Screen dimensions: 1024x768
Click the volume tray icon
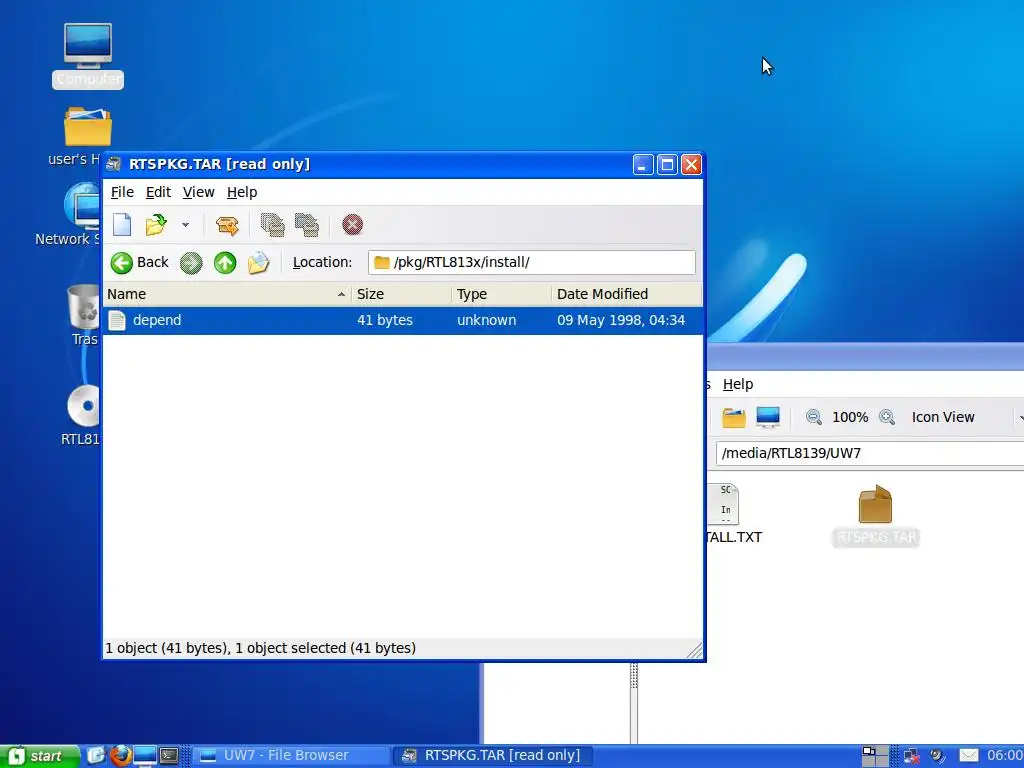938,756
